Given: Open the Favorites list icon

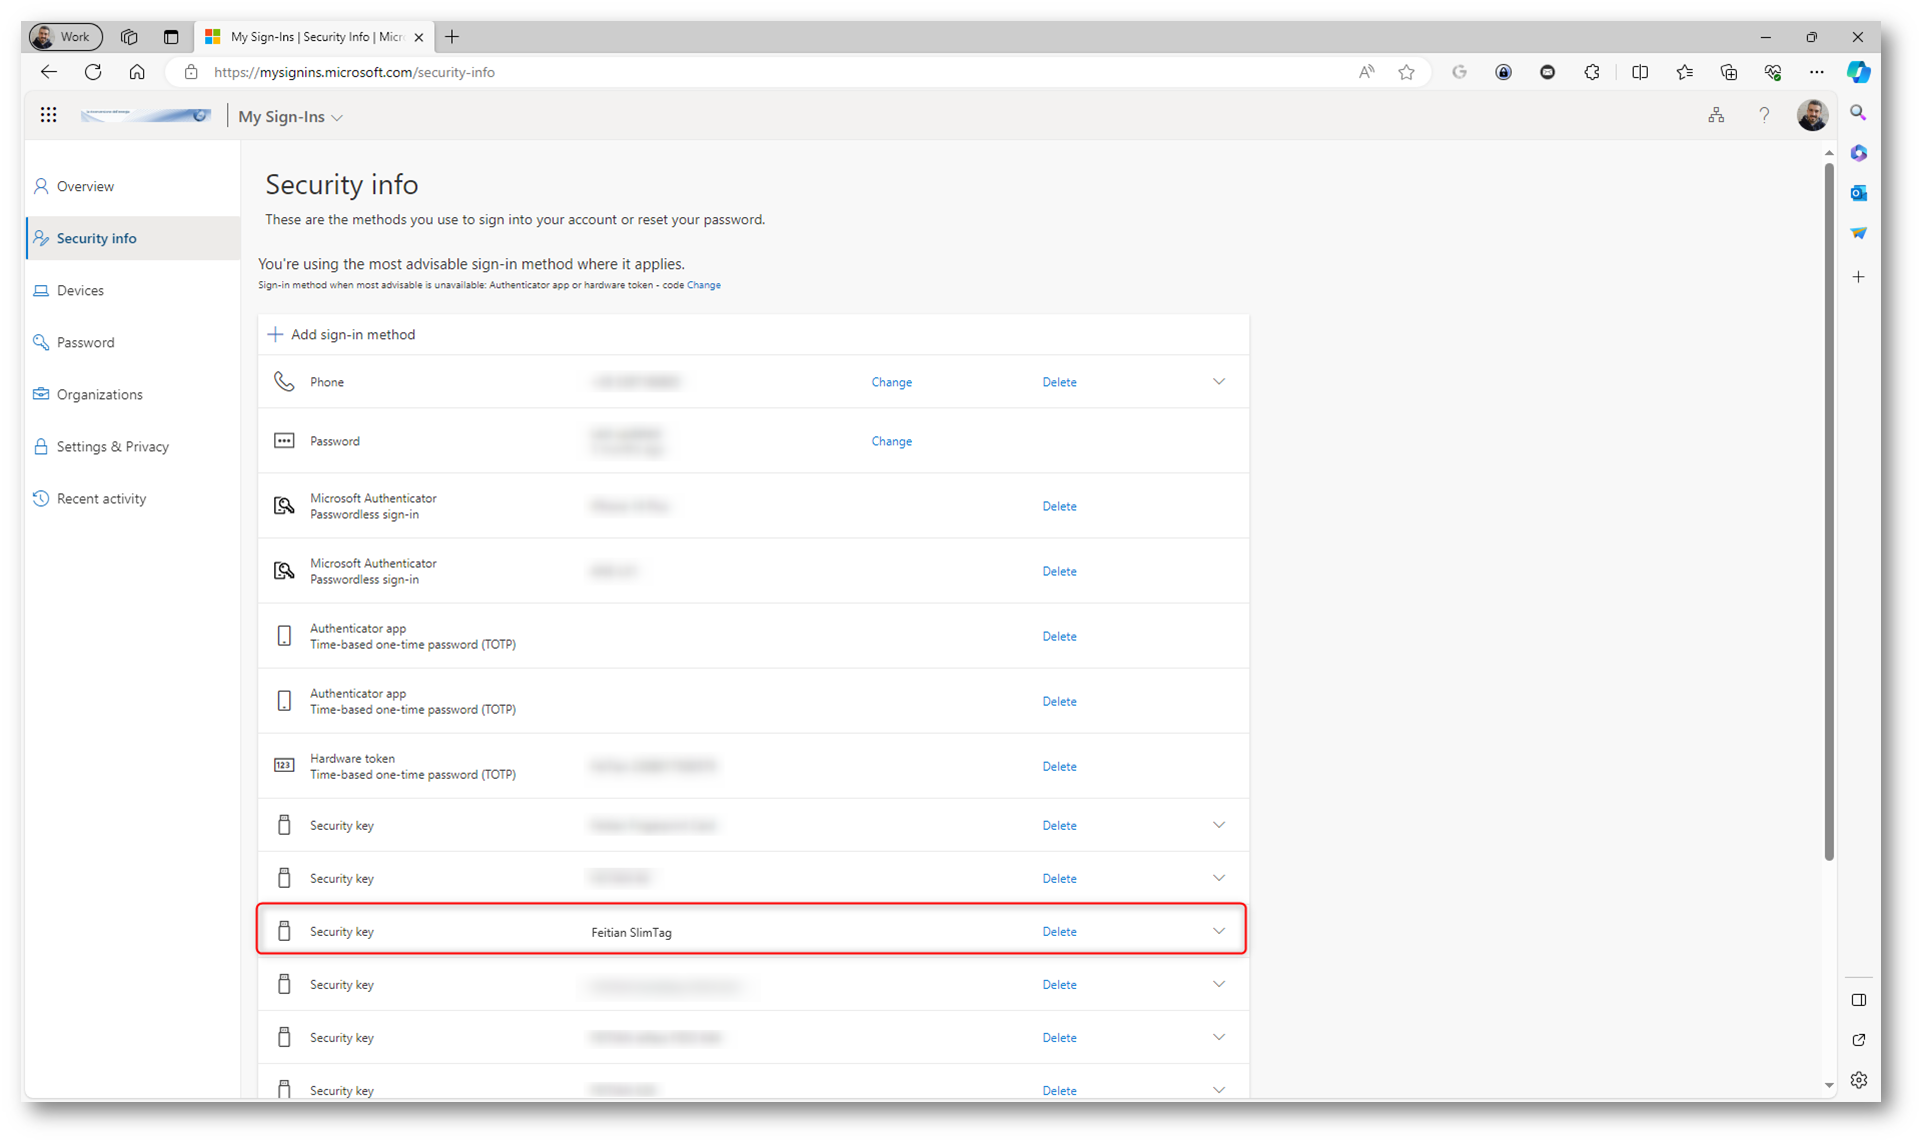Looking at the screenshot, I should click(1685, 72).
